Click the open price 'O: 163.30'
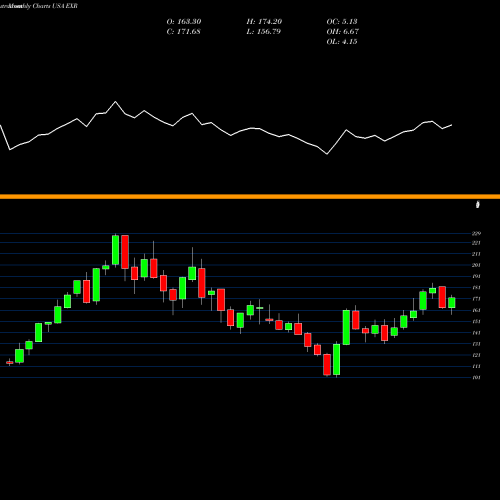Image resolution: width=500 pixels, height=500 pixels. click(x=184, y=21)
